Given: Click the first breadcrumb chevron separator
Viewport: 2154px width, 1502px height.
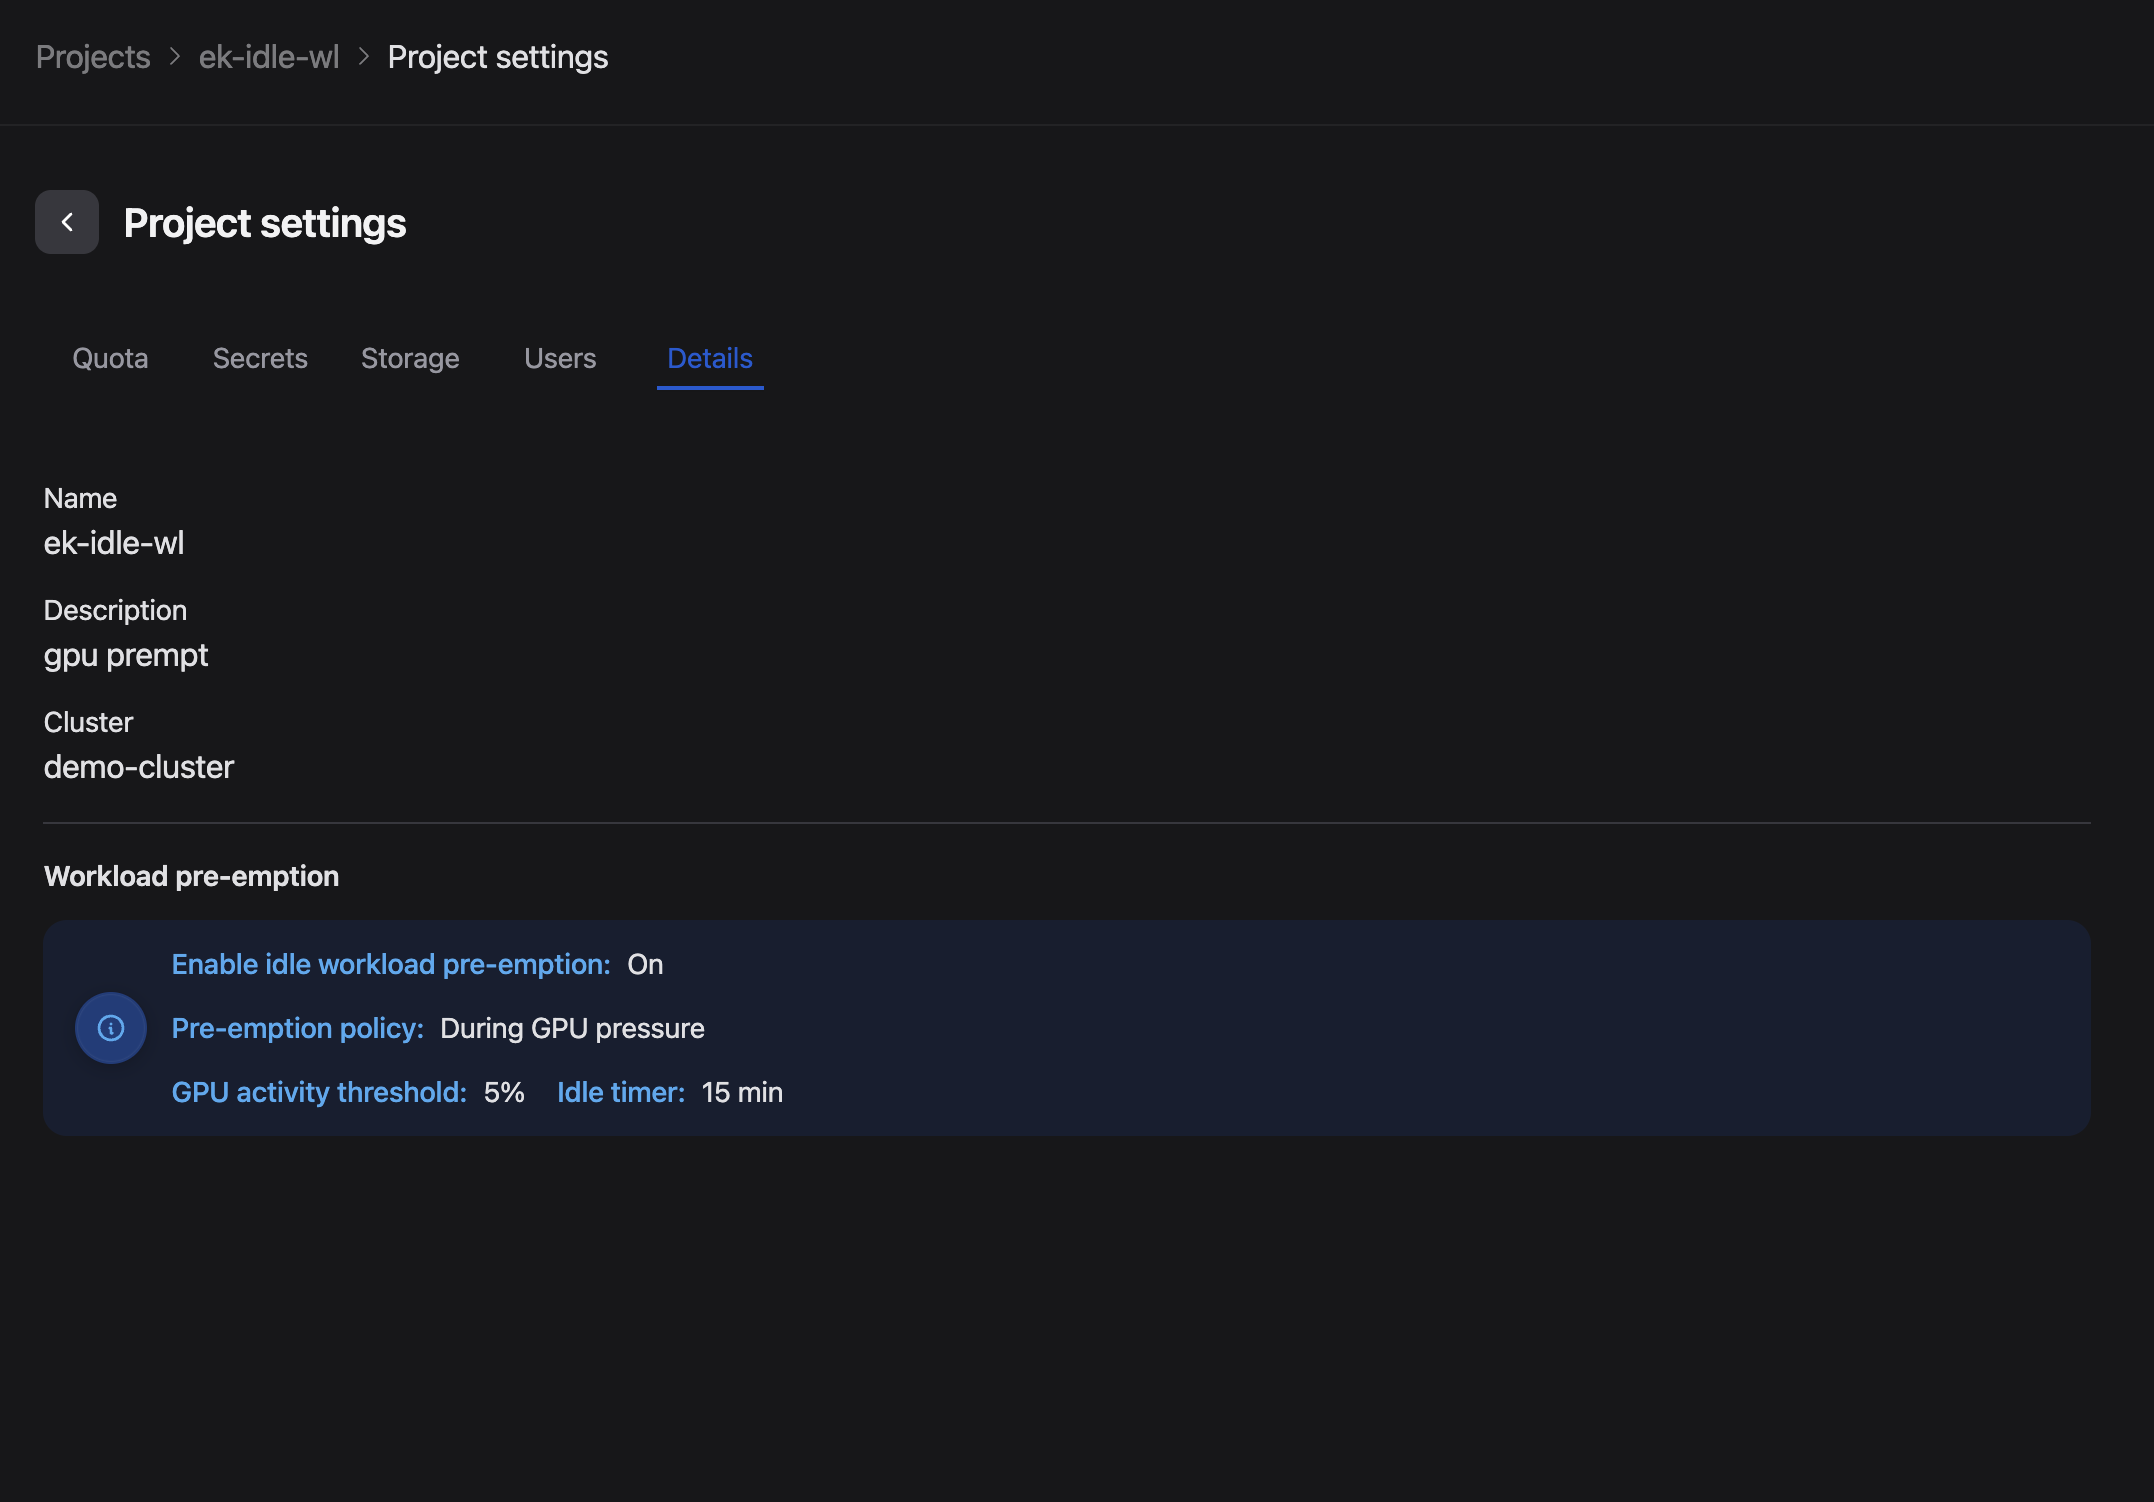Looking at the screenshot, I should pyautogui.click(x=175, y=57).
